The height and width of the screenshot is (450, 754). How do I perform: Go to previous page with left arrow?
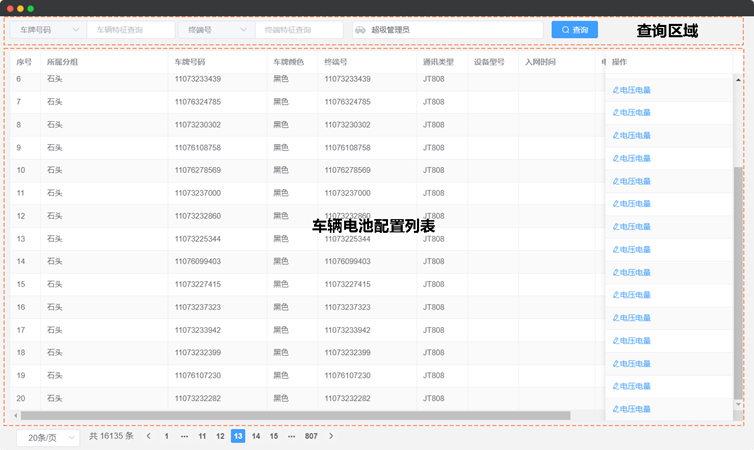point(149,436)
